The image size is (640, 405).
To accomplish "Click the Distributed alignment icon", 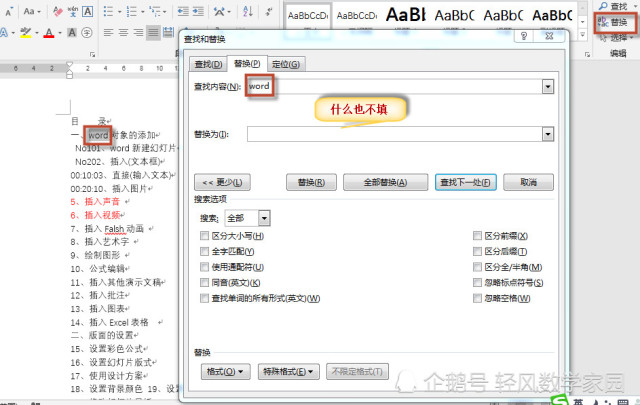I will coord(168,32).
